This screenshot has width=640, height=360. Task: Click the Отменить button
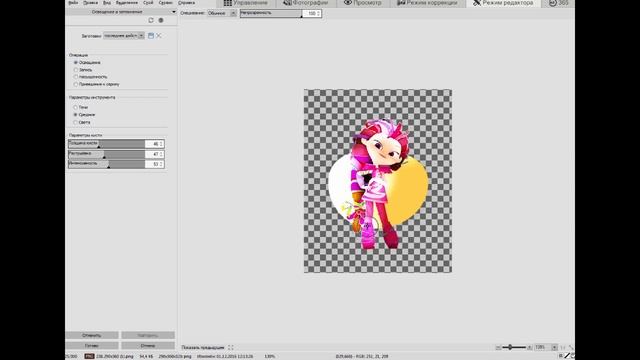(92, 335)
